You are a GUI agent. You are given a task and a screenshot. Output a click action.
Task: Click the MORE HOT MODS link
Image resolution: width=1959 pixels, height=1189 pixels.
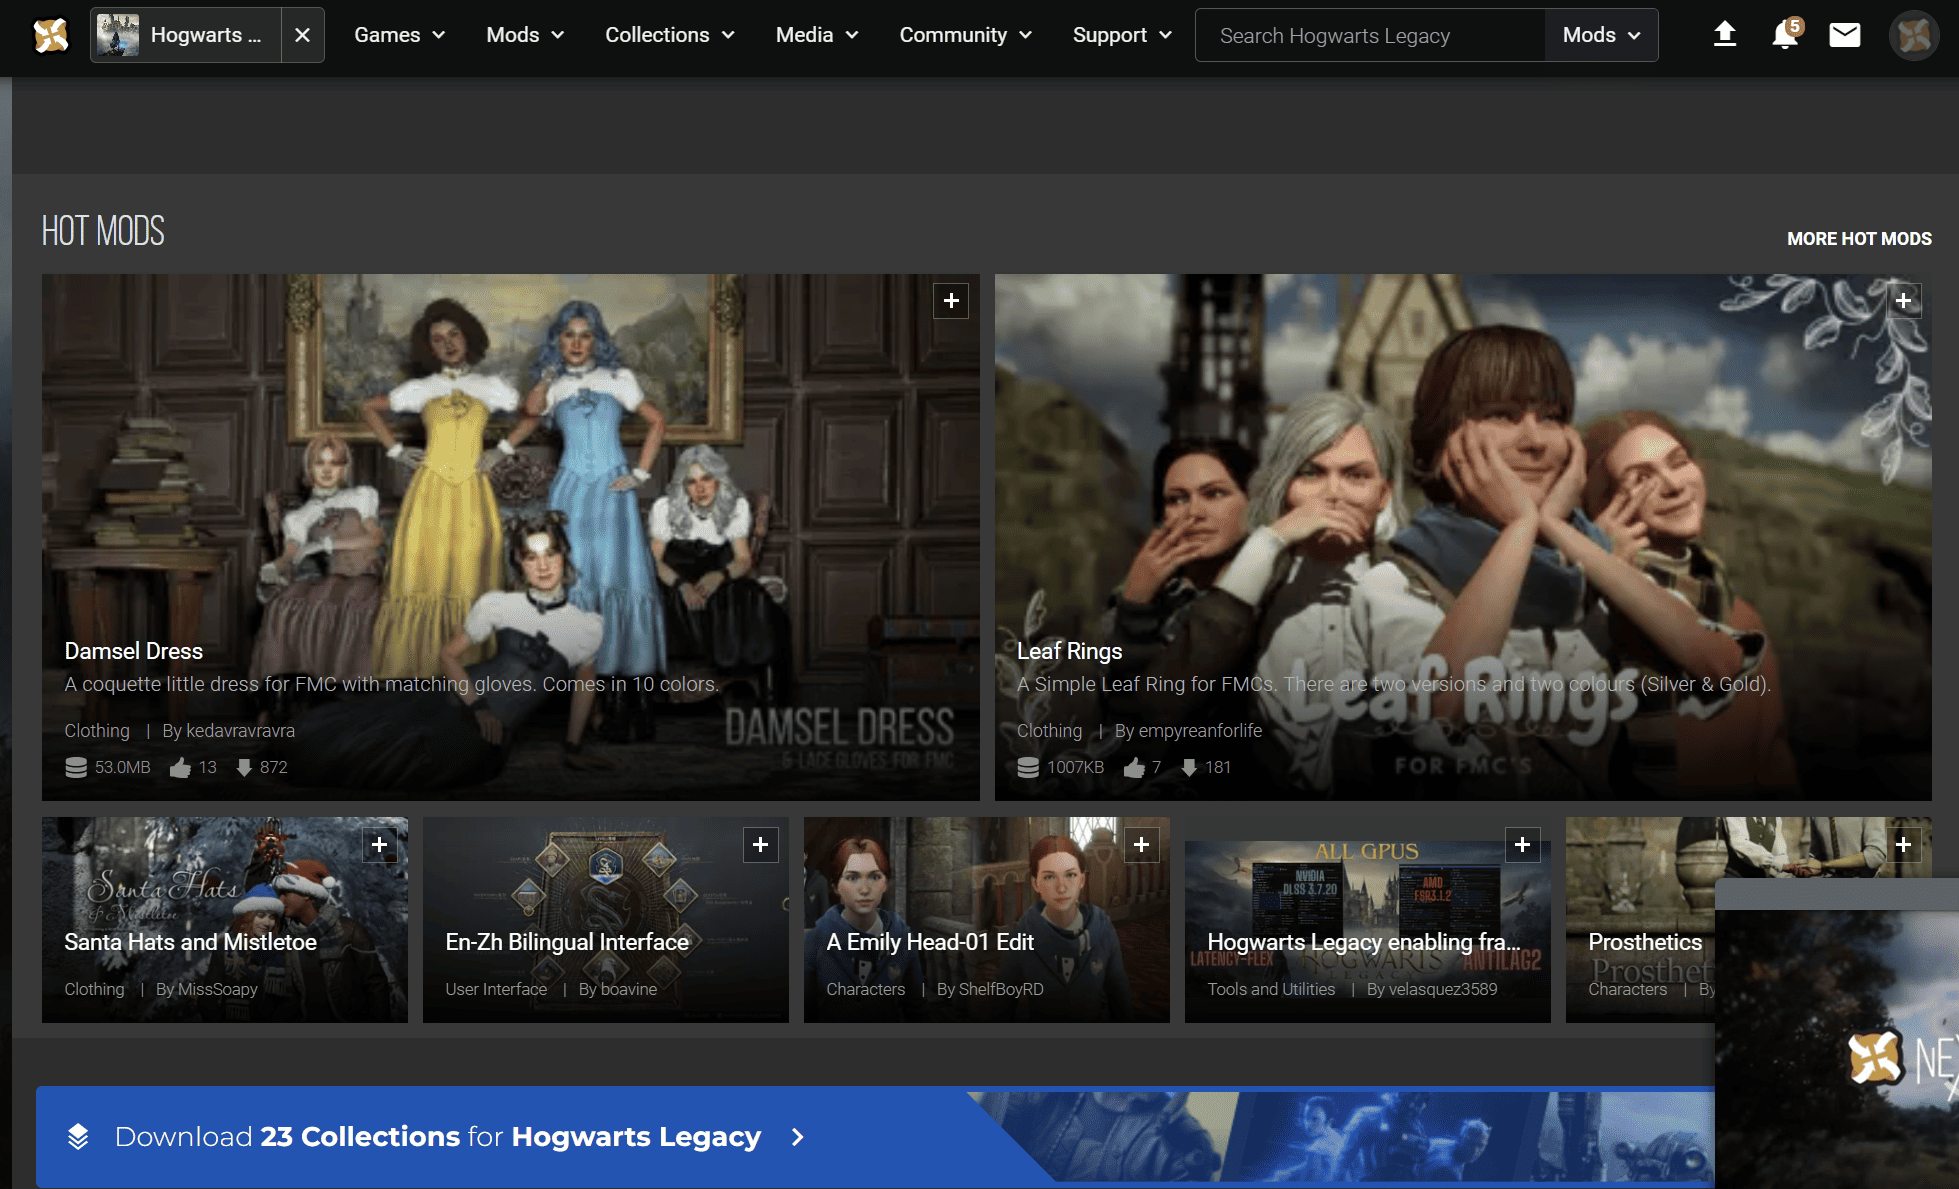coord(1858,239)
